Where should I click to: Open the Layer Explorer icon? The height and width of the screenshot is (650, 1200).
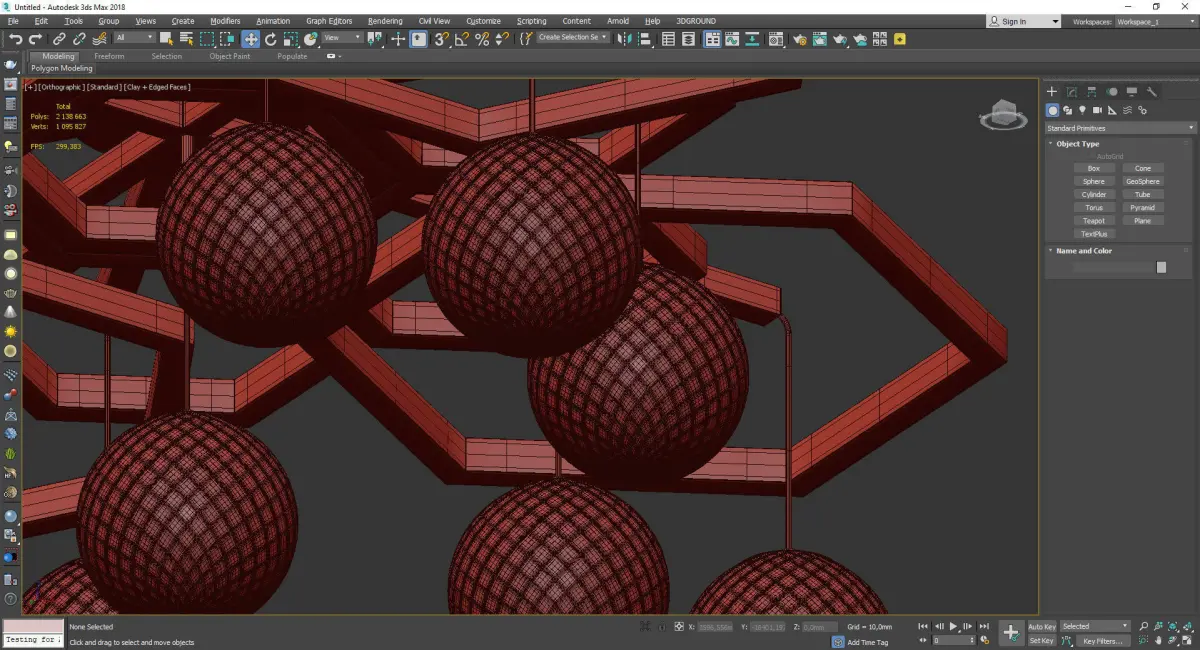point(690,39)
